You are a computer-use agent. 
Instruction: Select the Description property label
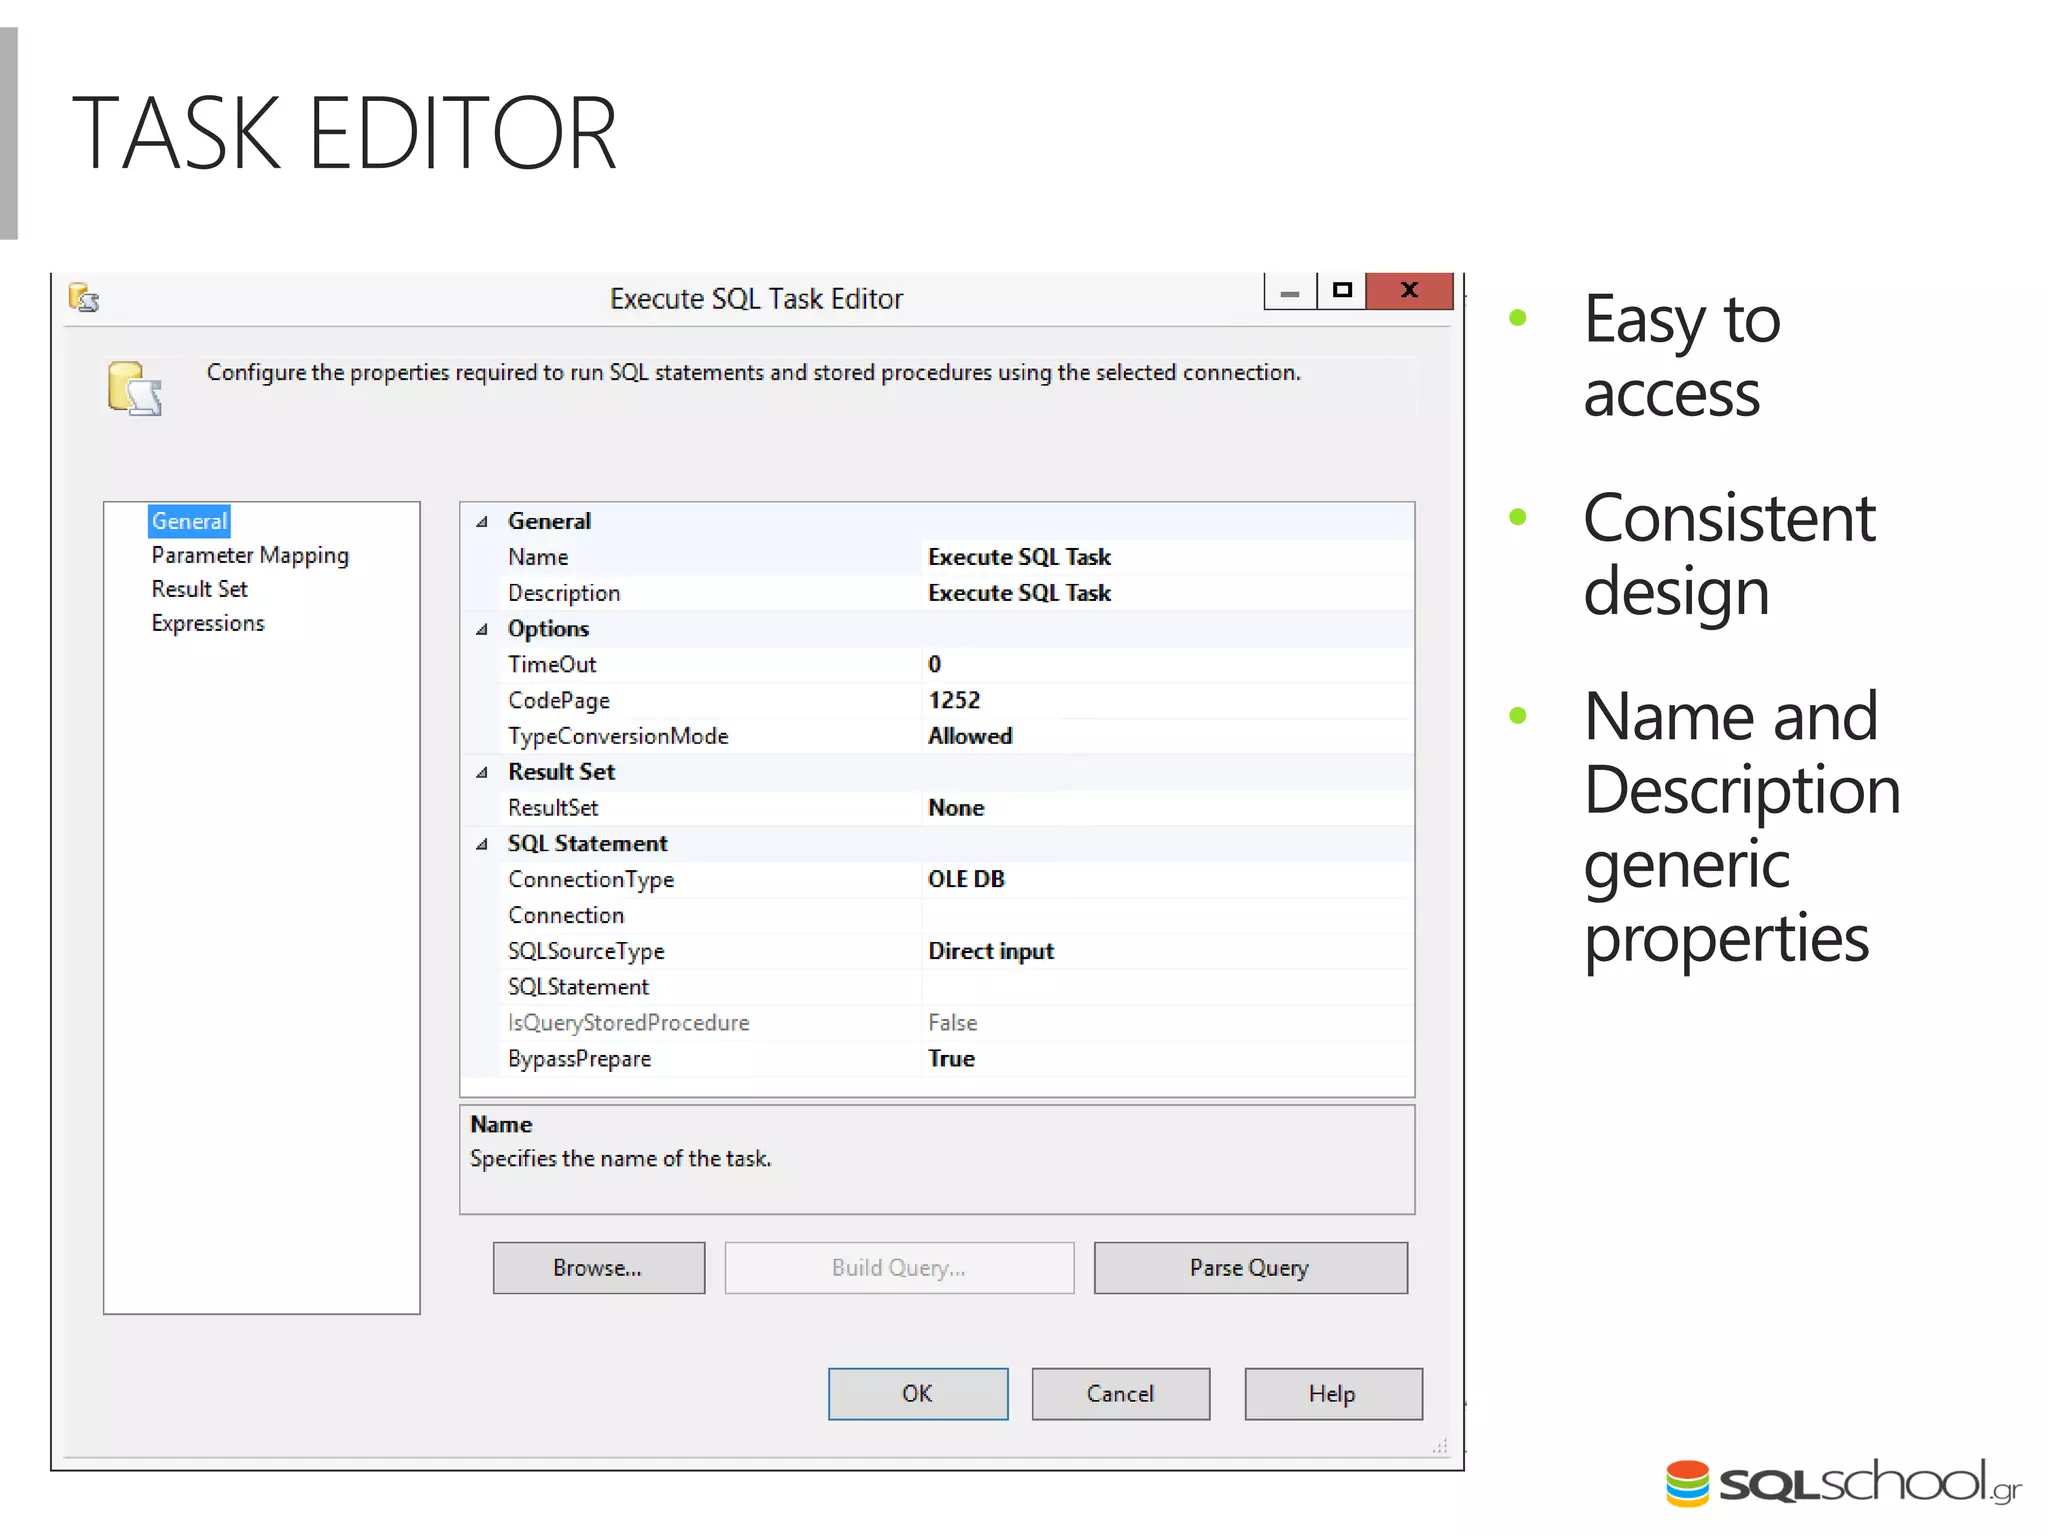pyautogui.click(x=564, y=593)
